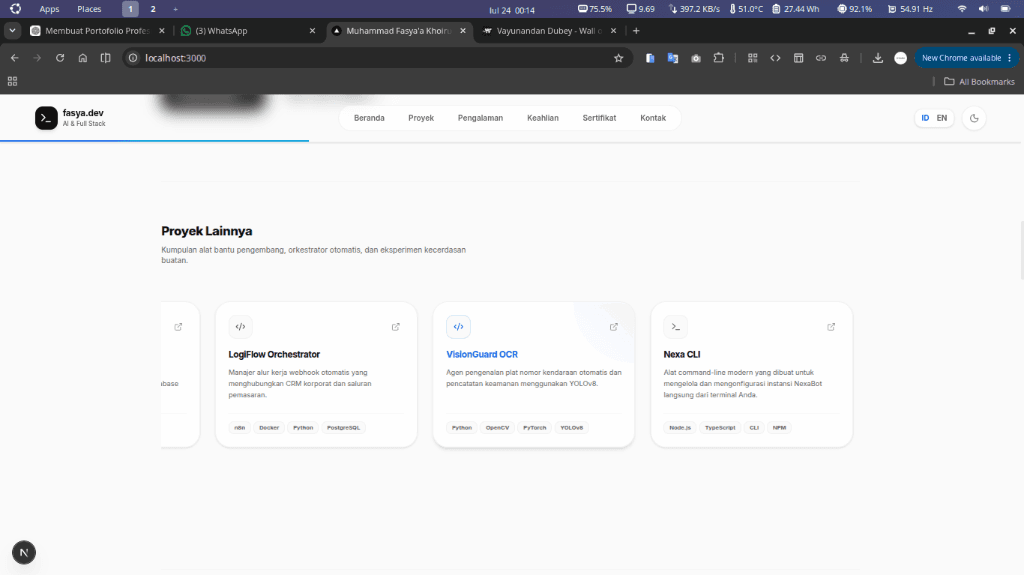The image size is (1024, 575).
Task: Click the code brackets extension icon
Action: pos(775,58)
